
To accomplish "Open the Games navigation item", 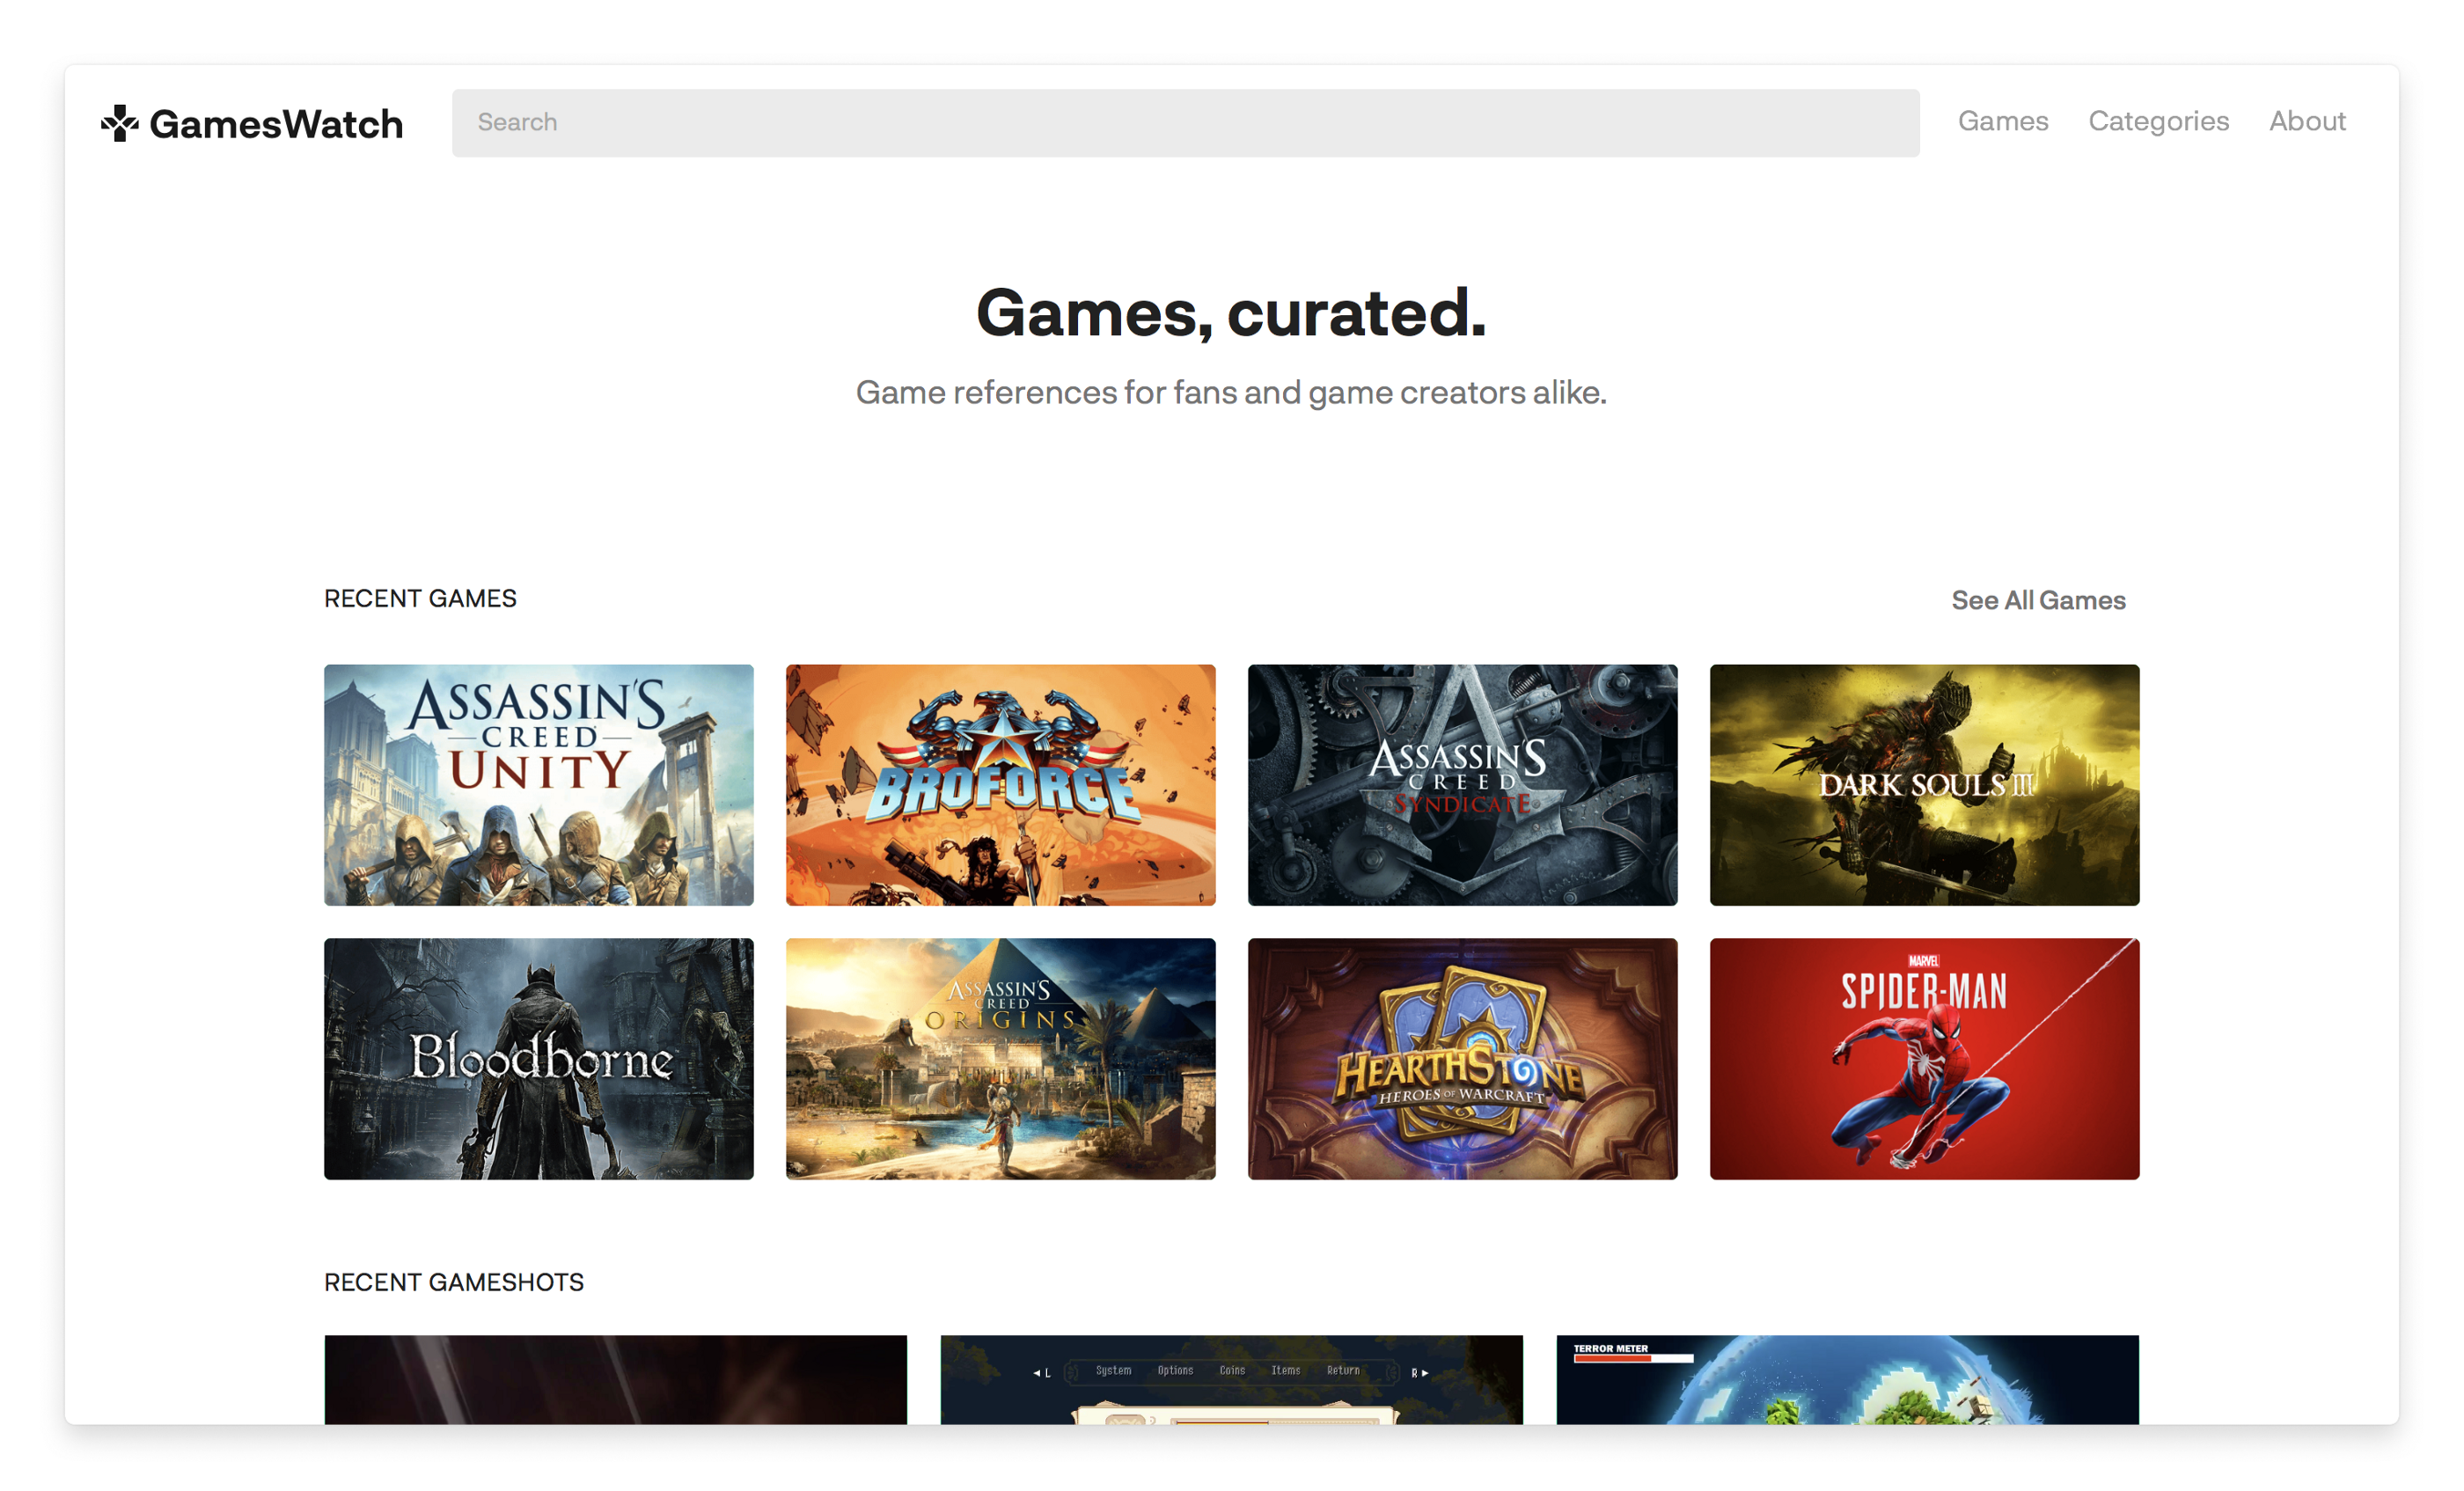I will (x=2003, y=121).
